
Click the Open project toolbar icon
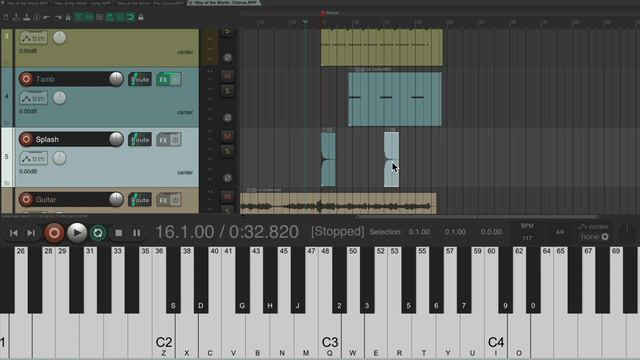pyautogui.click(x=16, y=17)
